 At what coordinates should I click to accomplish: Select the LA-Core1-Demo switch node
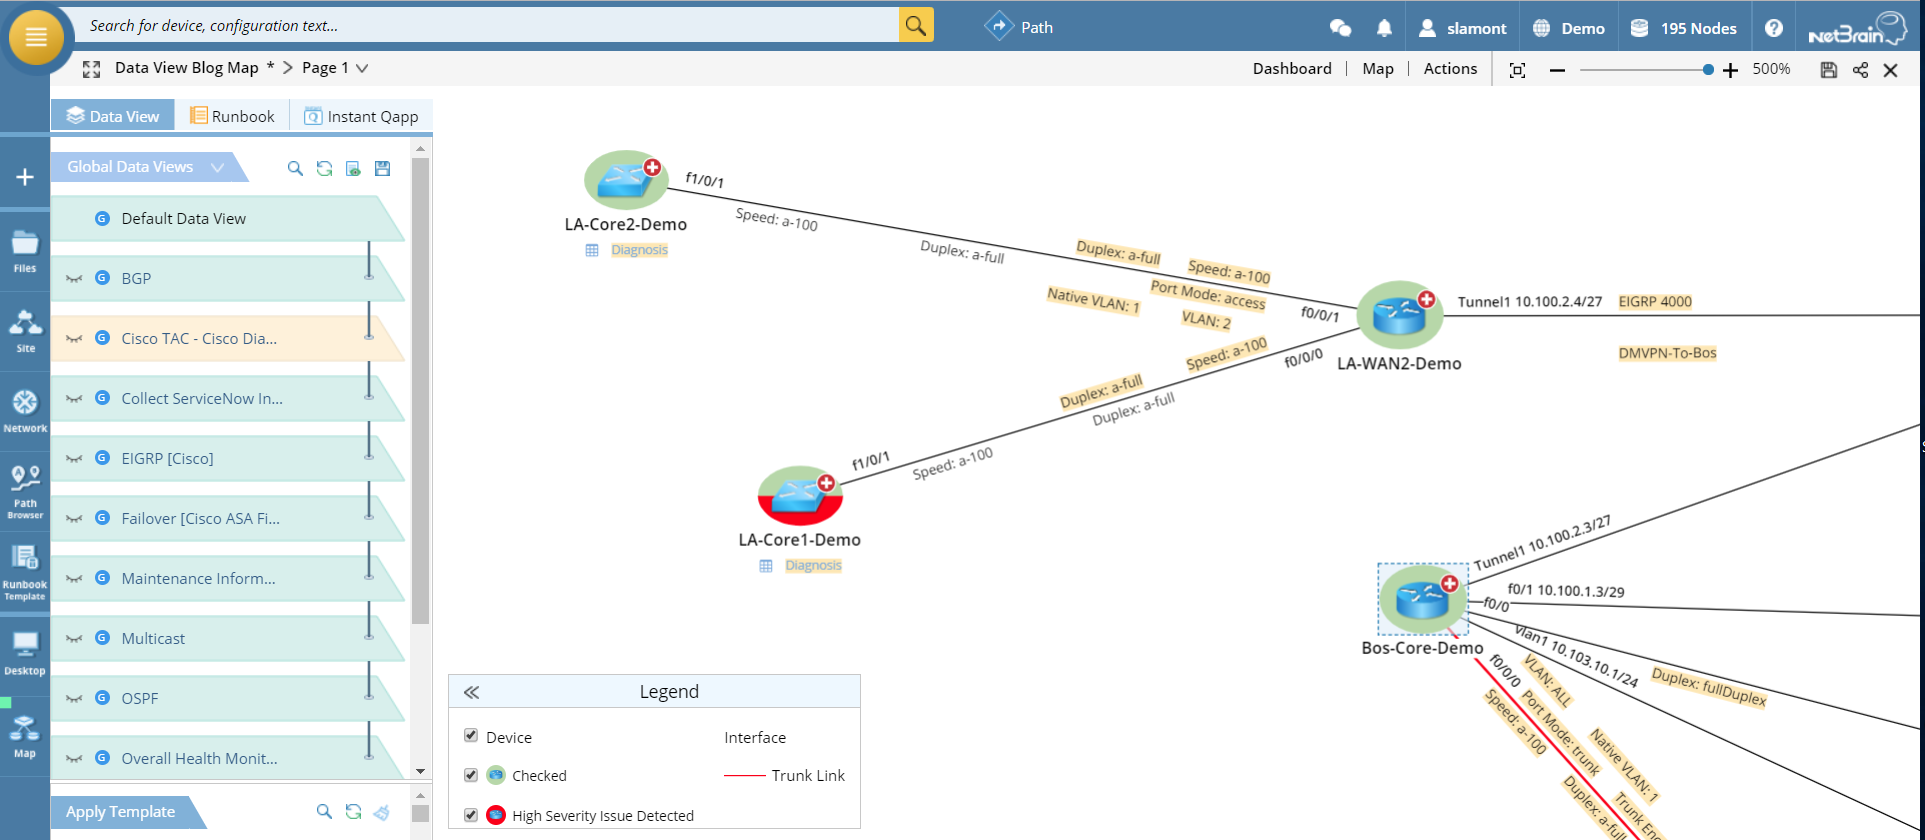tap(800, 496)
